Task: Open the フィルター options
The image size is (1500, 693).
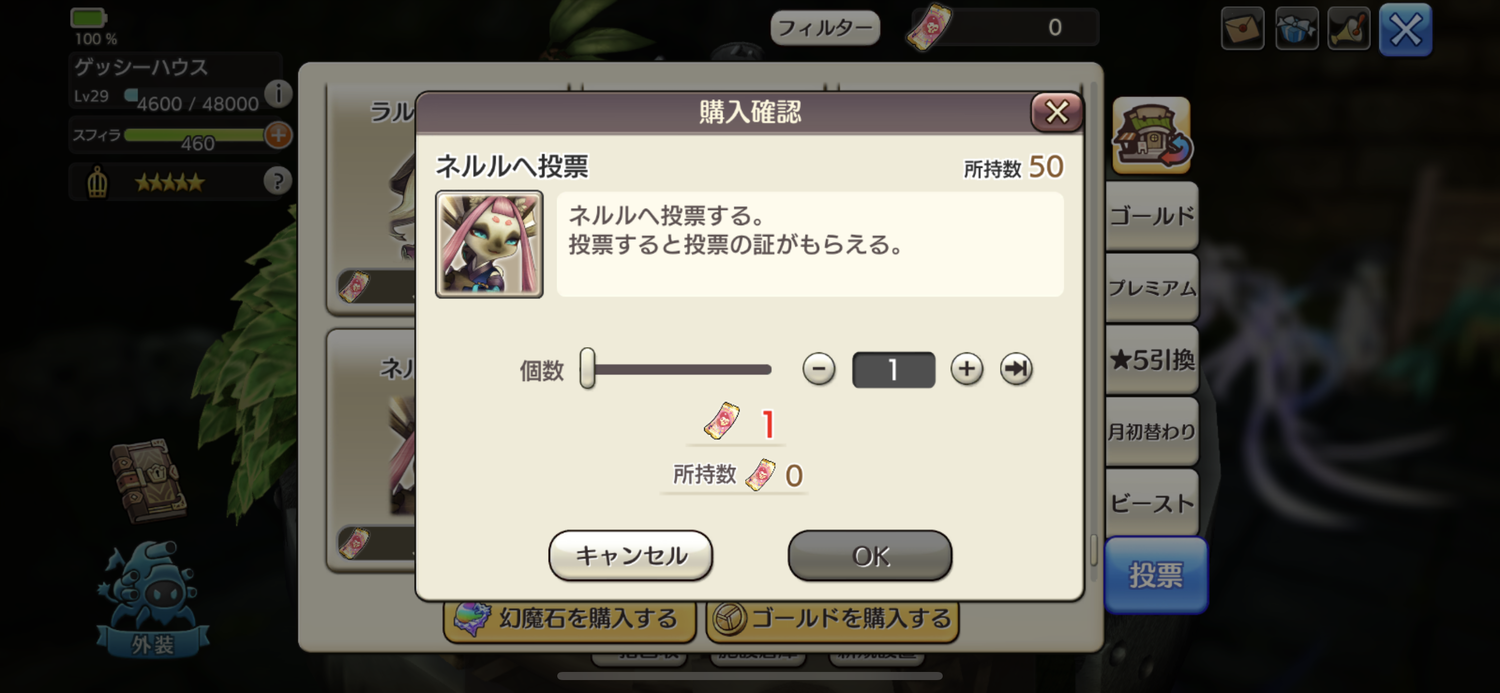Action: [x=825, y=27]
